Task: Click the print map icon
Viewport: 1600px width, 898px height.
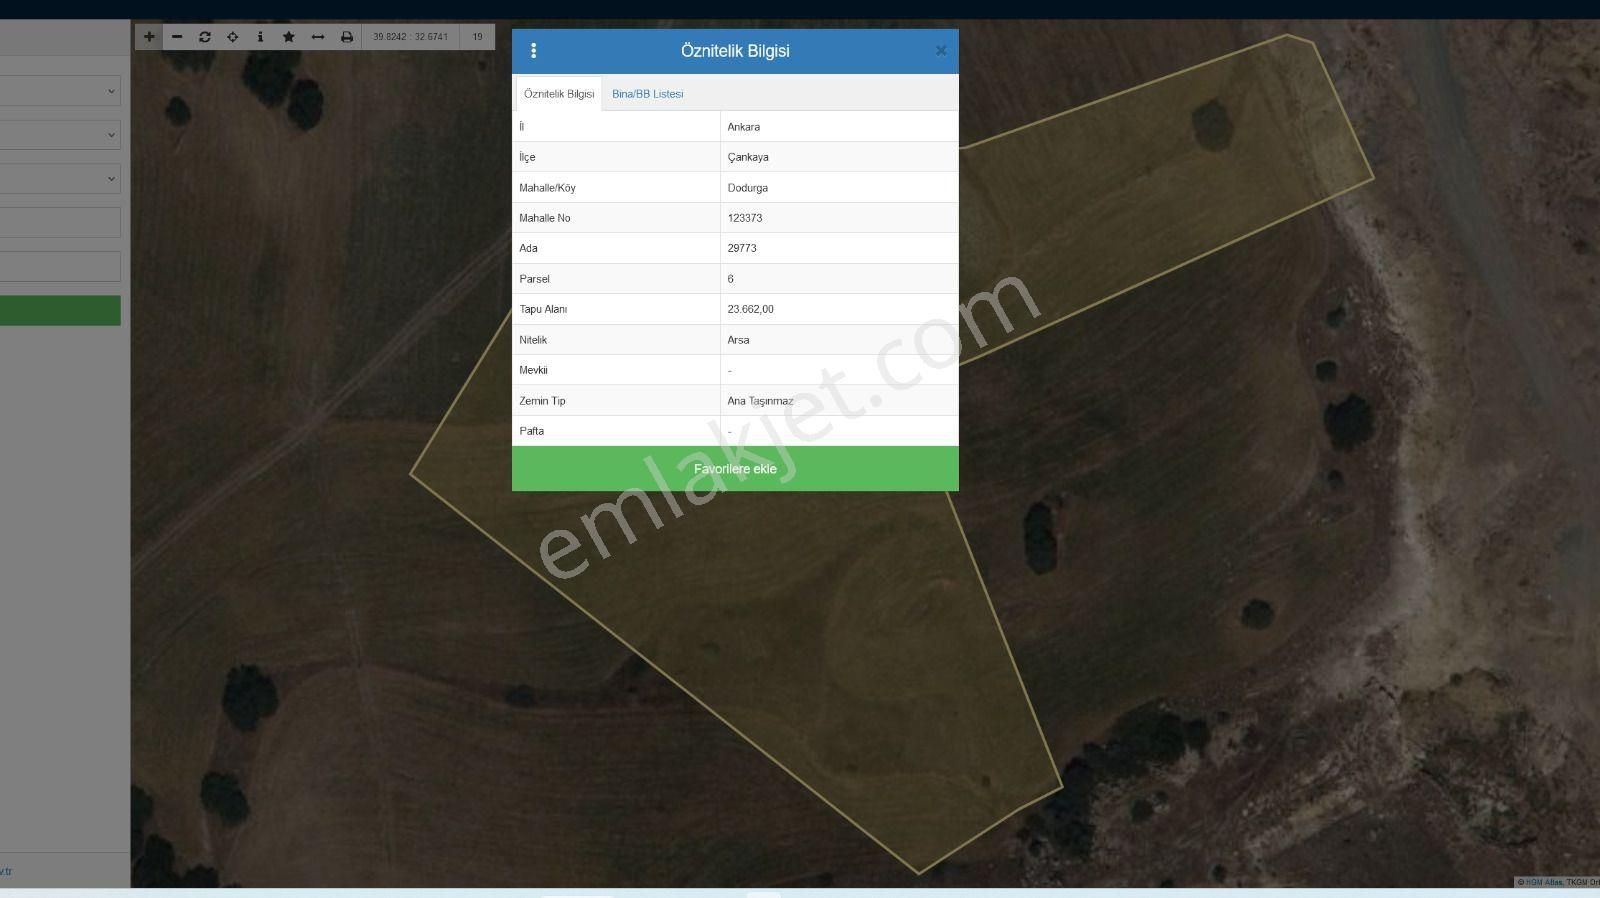Action: (347, 37)
